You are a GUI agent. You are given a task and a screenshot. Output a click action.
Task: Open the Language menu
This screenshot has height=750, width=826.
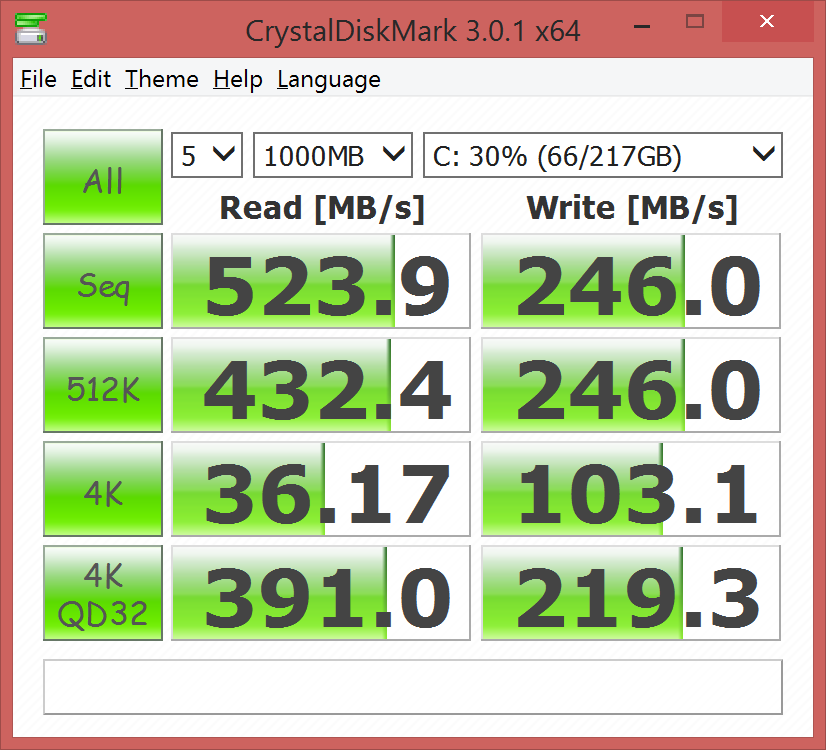coord(329,80)
